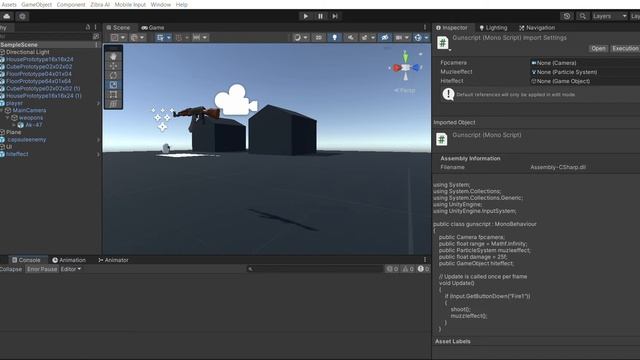Open the undo history icon

click(x=567, y=16)
